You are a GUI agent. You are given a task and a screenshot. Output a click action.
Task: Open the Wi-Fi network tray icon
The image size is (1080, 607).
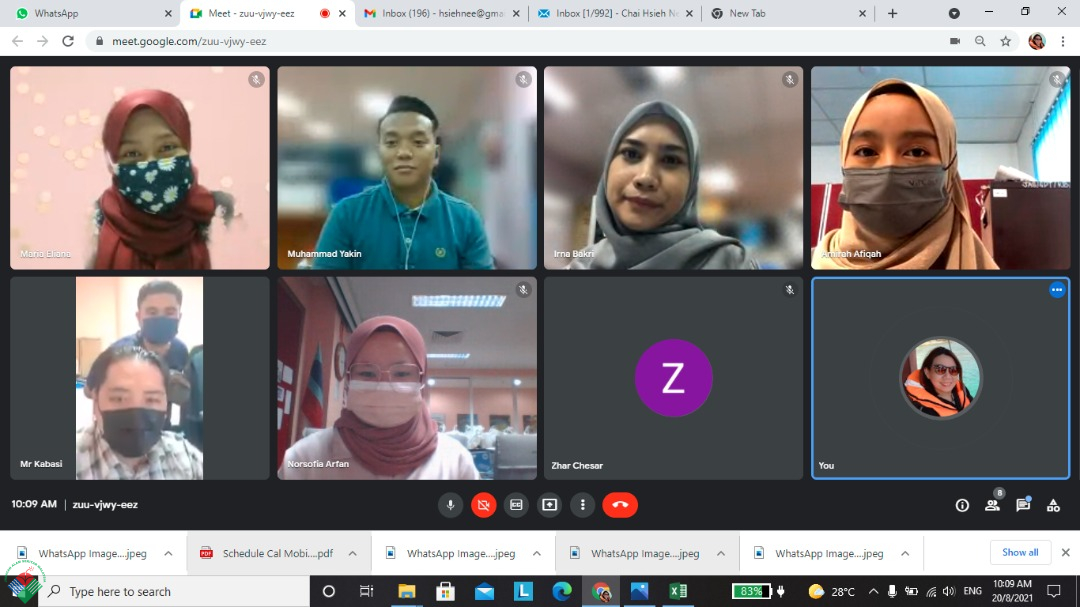point(931,591)
